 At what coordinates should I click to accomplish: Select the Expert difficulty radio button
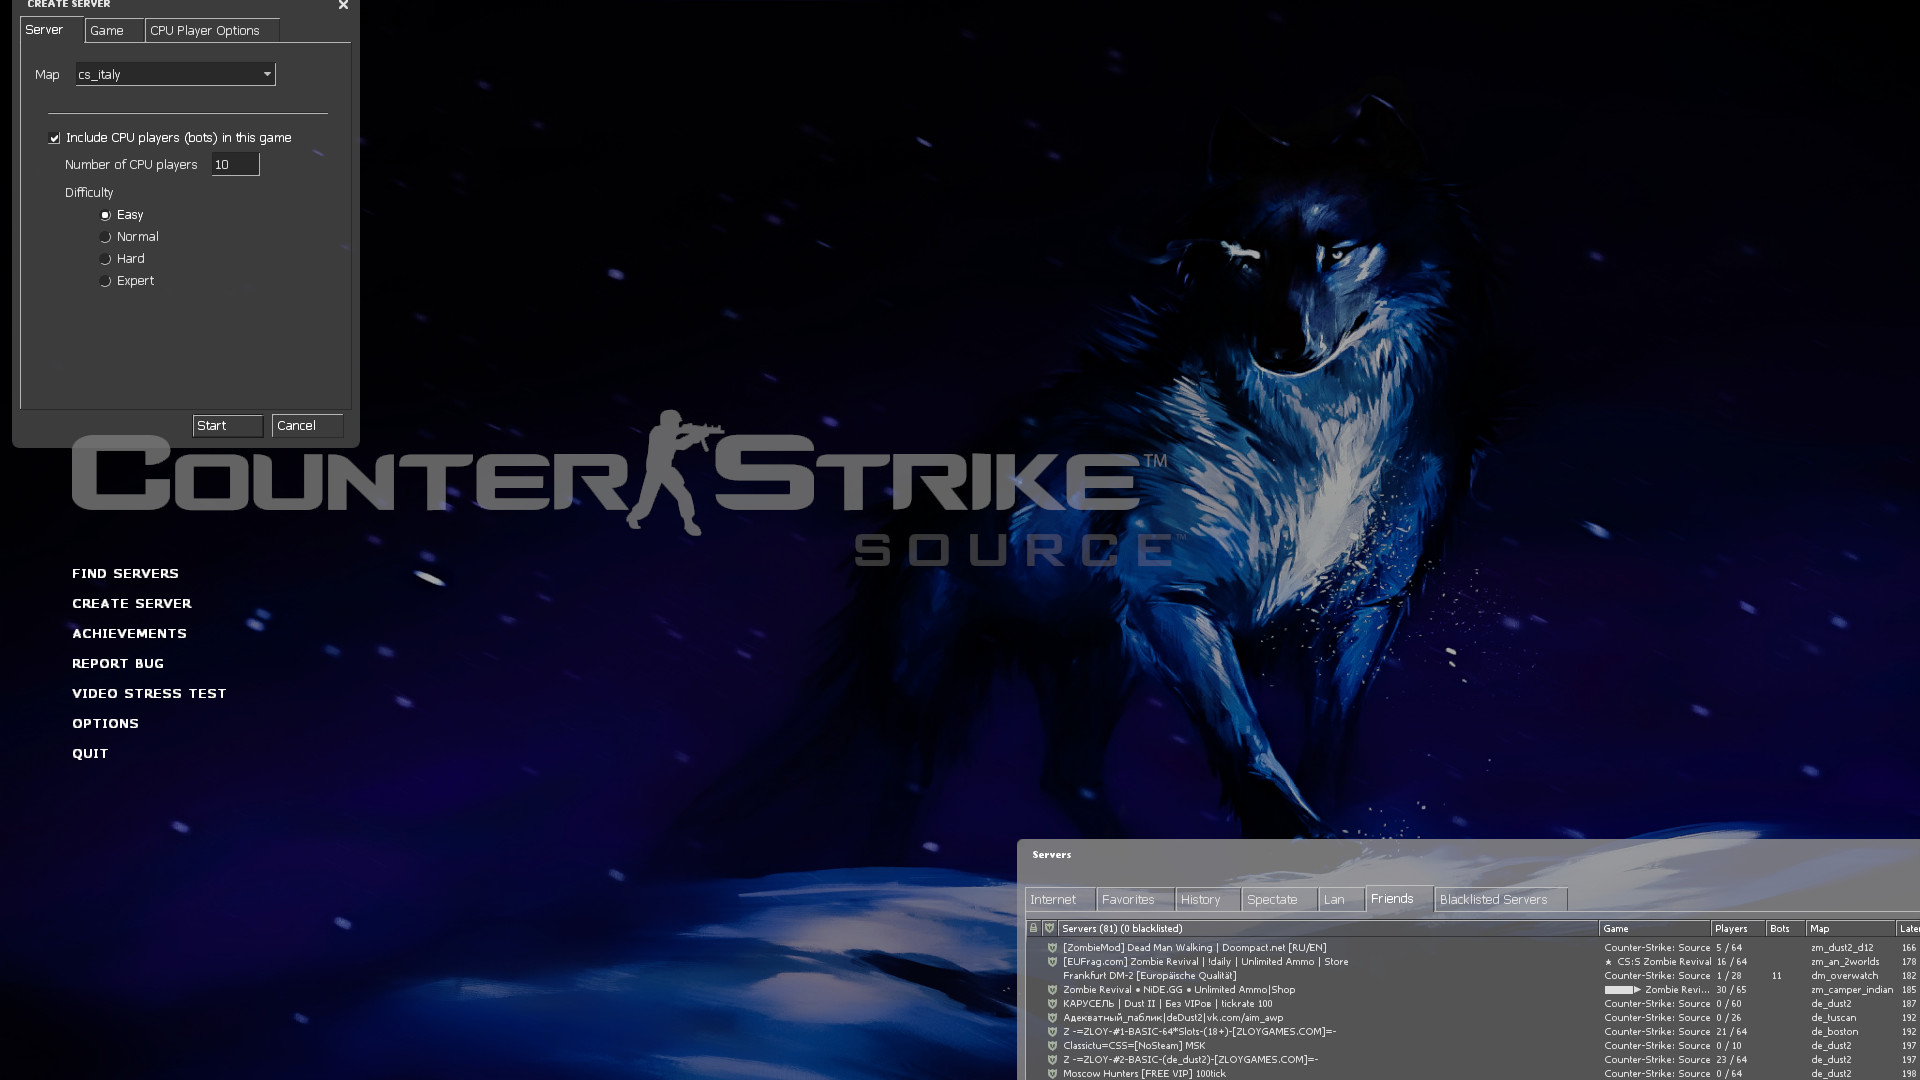(105, 281)
